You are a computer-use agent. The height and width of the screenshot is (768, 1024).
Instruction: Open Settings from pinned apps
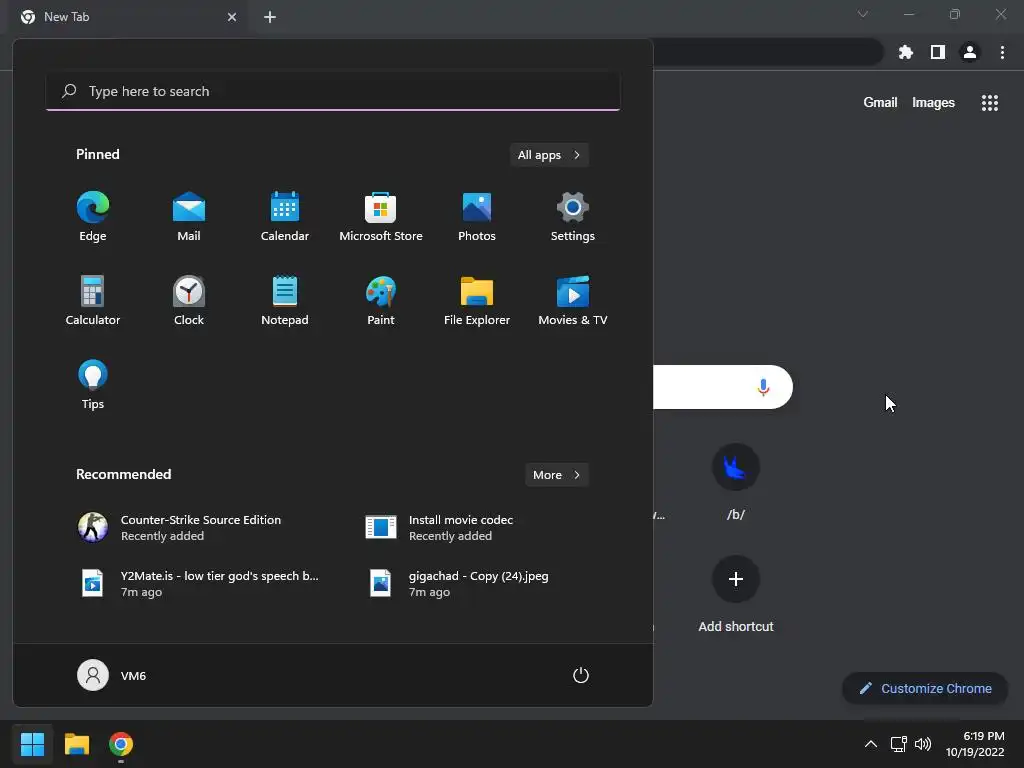[573, 217]
